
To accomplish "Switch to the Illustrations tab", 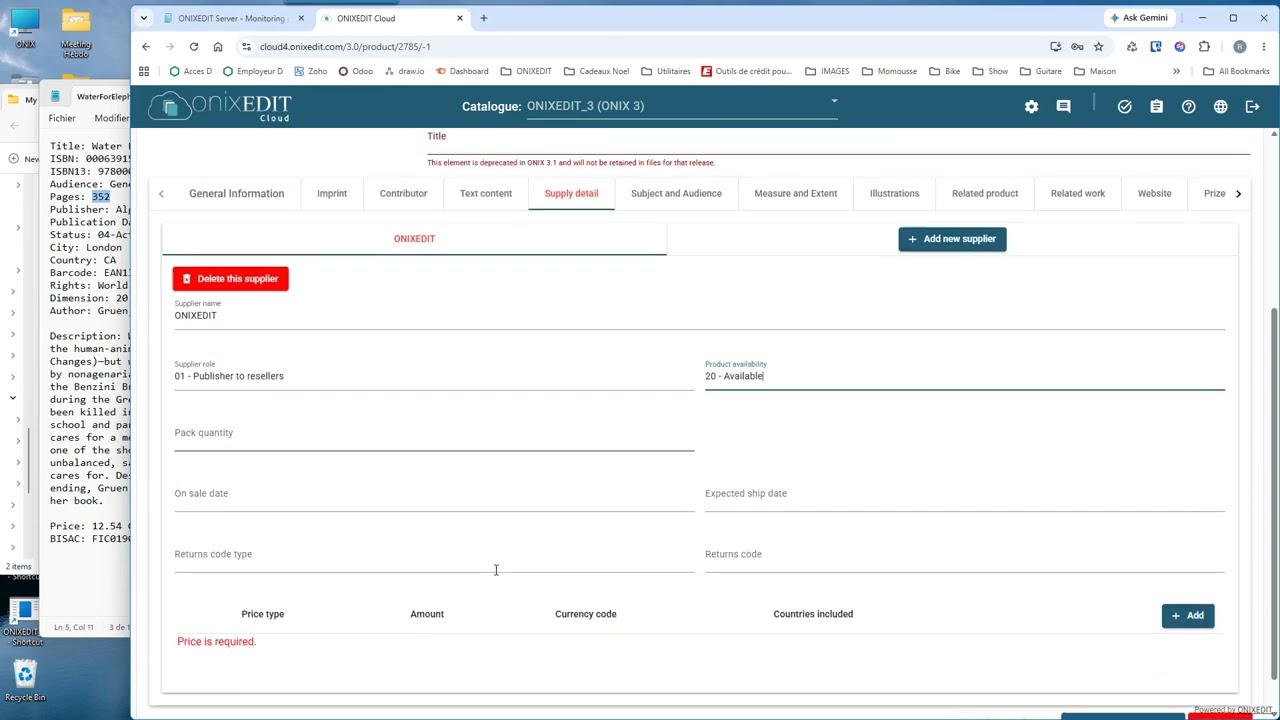I will tap(894, 193).
